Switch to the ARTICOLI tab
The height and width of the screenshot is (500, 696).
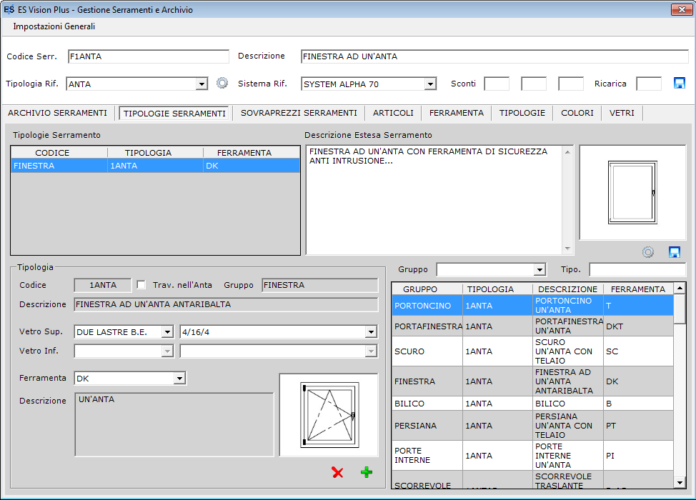click(393, 113)
